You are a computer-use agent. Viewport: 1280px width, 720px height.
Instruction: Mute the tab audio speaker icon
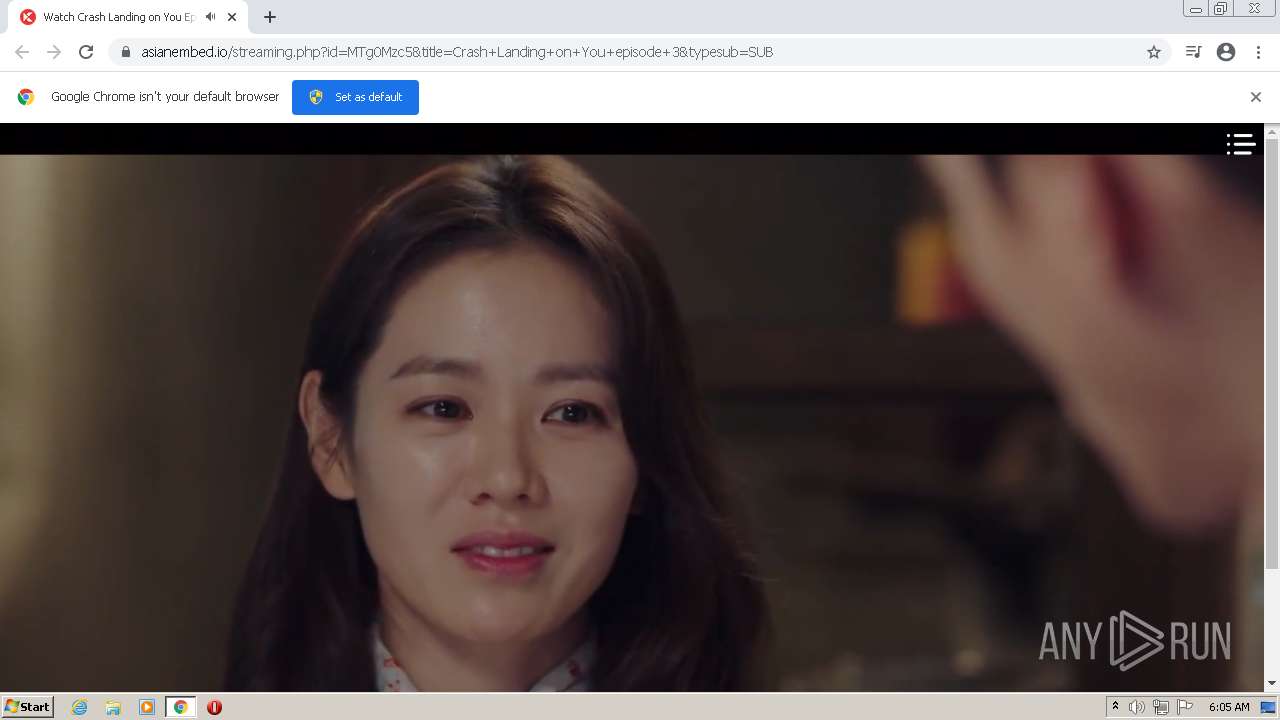coord(210,17)
